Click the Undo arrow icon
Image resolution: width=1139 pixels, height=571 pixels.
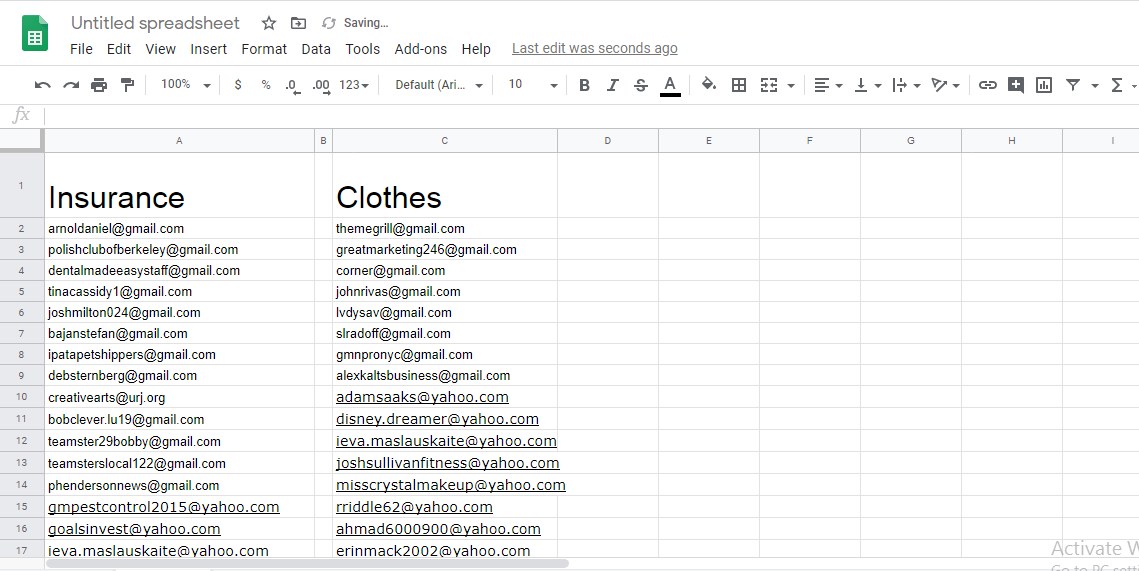click(42, 86)
